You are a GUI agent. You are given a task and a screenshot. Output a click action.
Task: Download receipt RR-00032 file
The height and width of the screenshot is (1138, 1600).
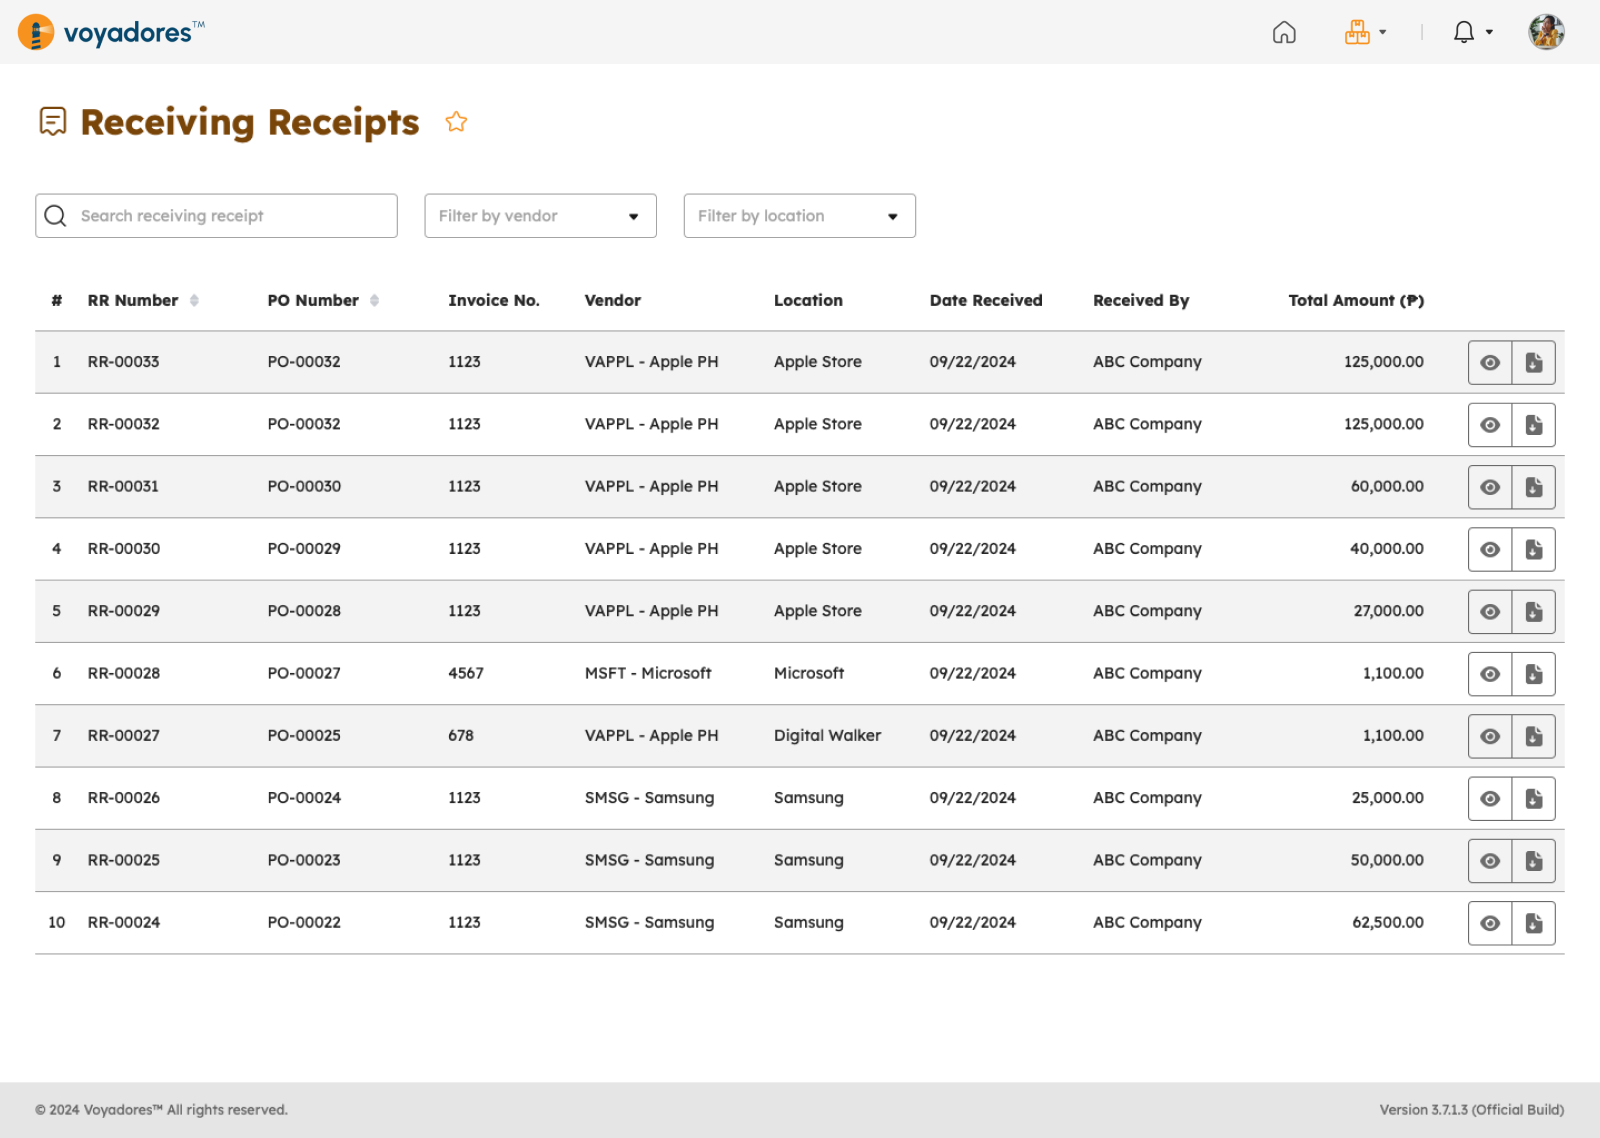(x=1534, y=425)
